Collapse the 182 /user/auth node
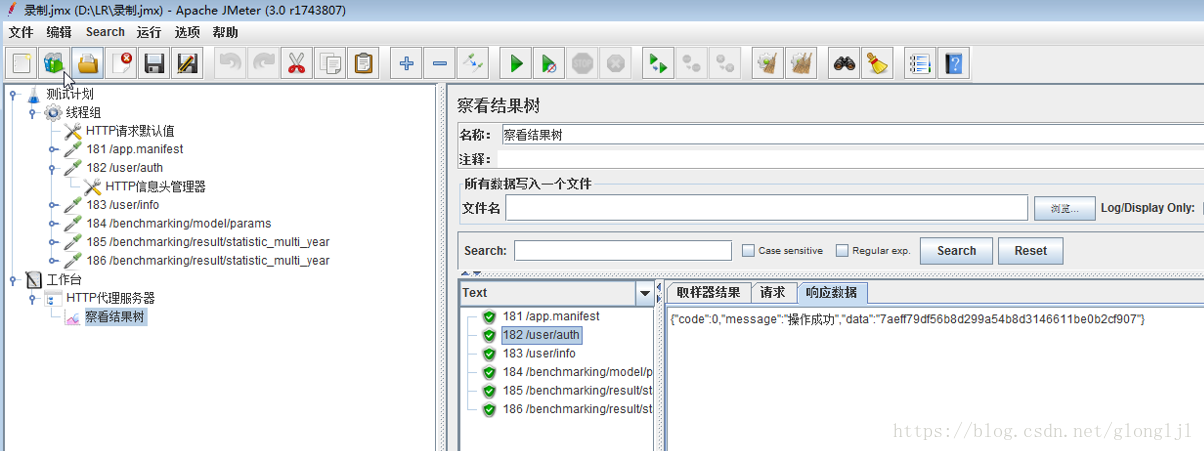 [x=53, y=168]
